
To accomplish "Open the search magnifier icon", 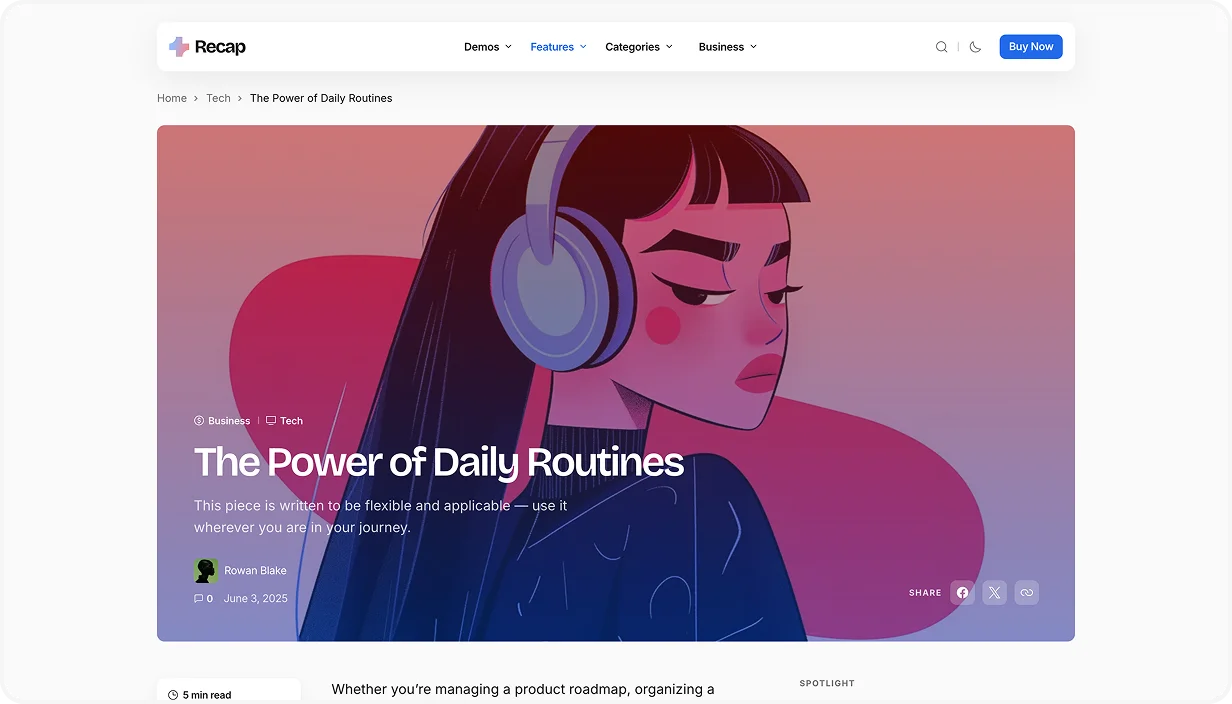I will coord(941,47).
